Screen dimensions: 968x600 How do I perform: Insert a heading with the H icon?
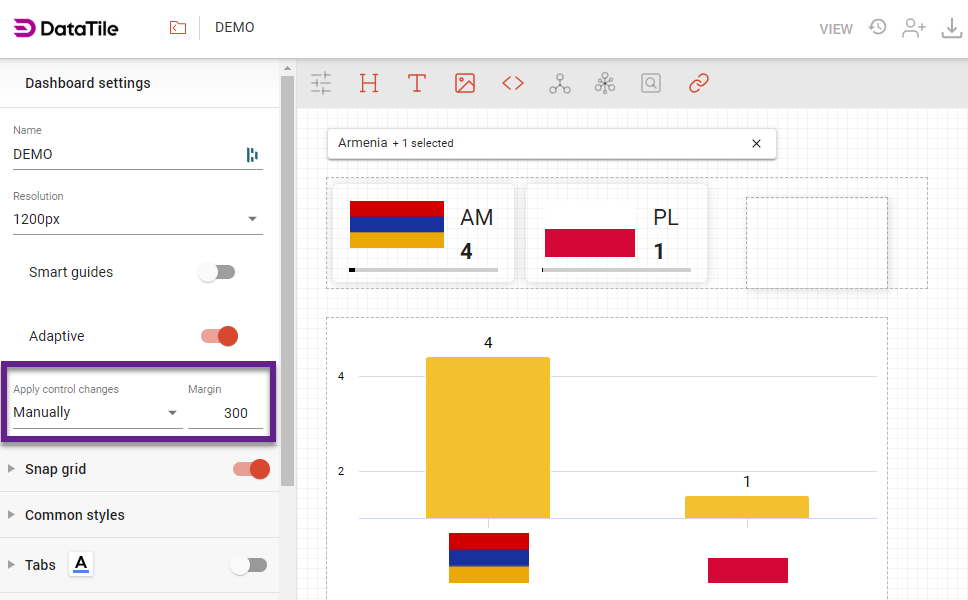tap(369, 83)
